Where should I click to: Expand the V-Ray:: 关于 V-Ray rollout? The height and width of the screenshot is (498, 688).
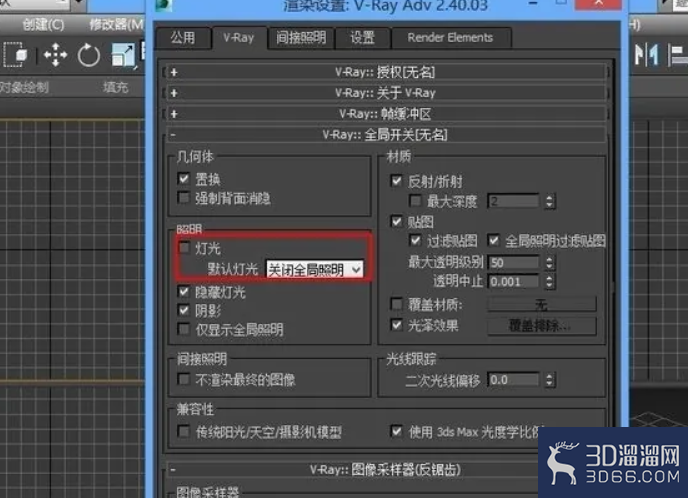click(x=385, y=93)
